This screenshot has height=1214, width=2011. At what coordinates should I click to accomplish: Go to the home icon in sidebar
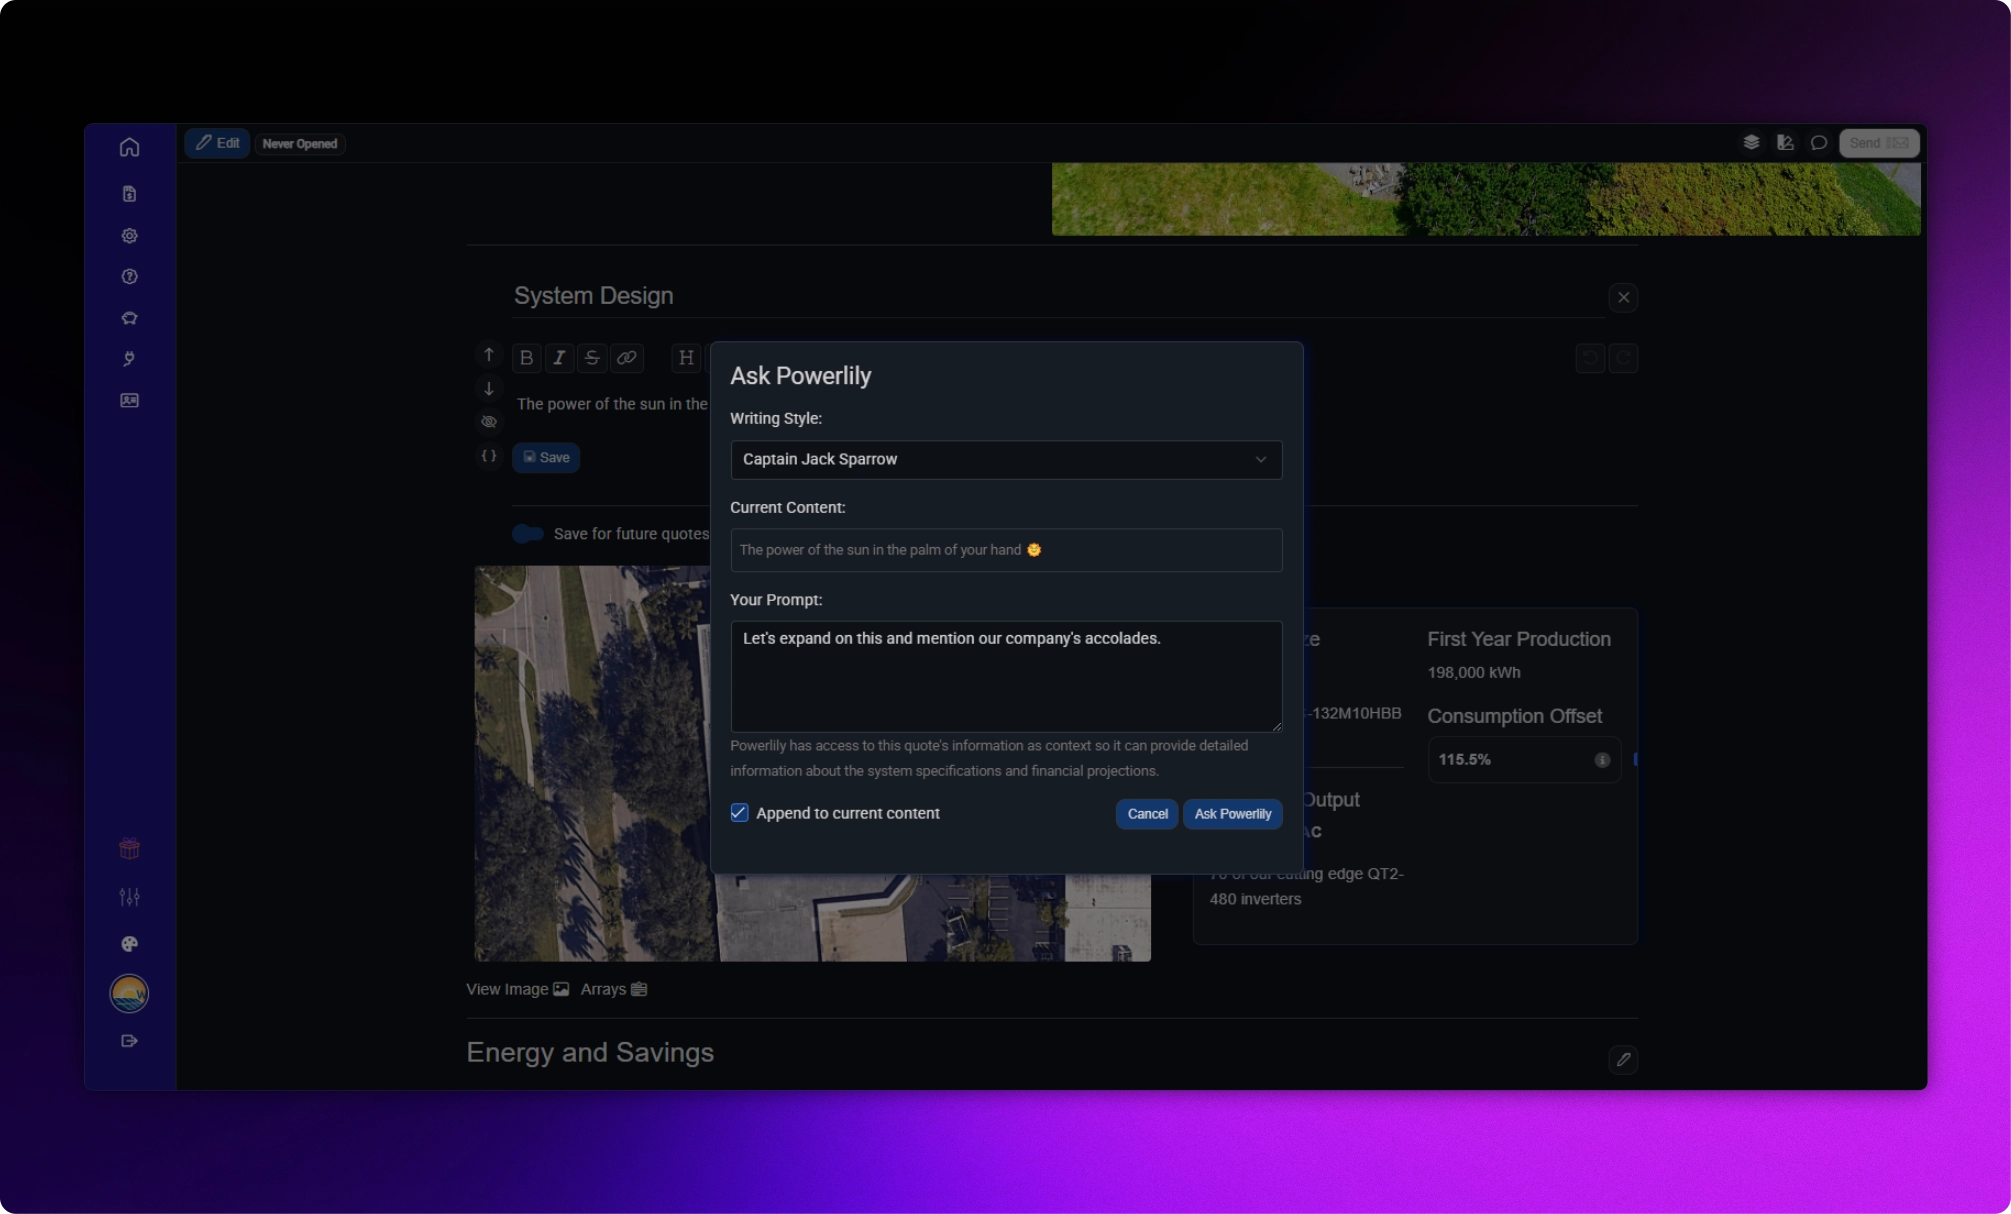tap(129, 147)
